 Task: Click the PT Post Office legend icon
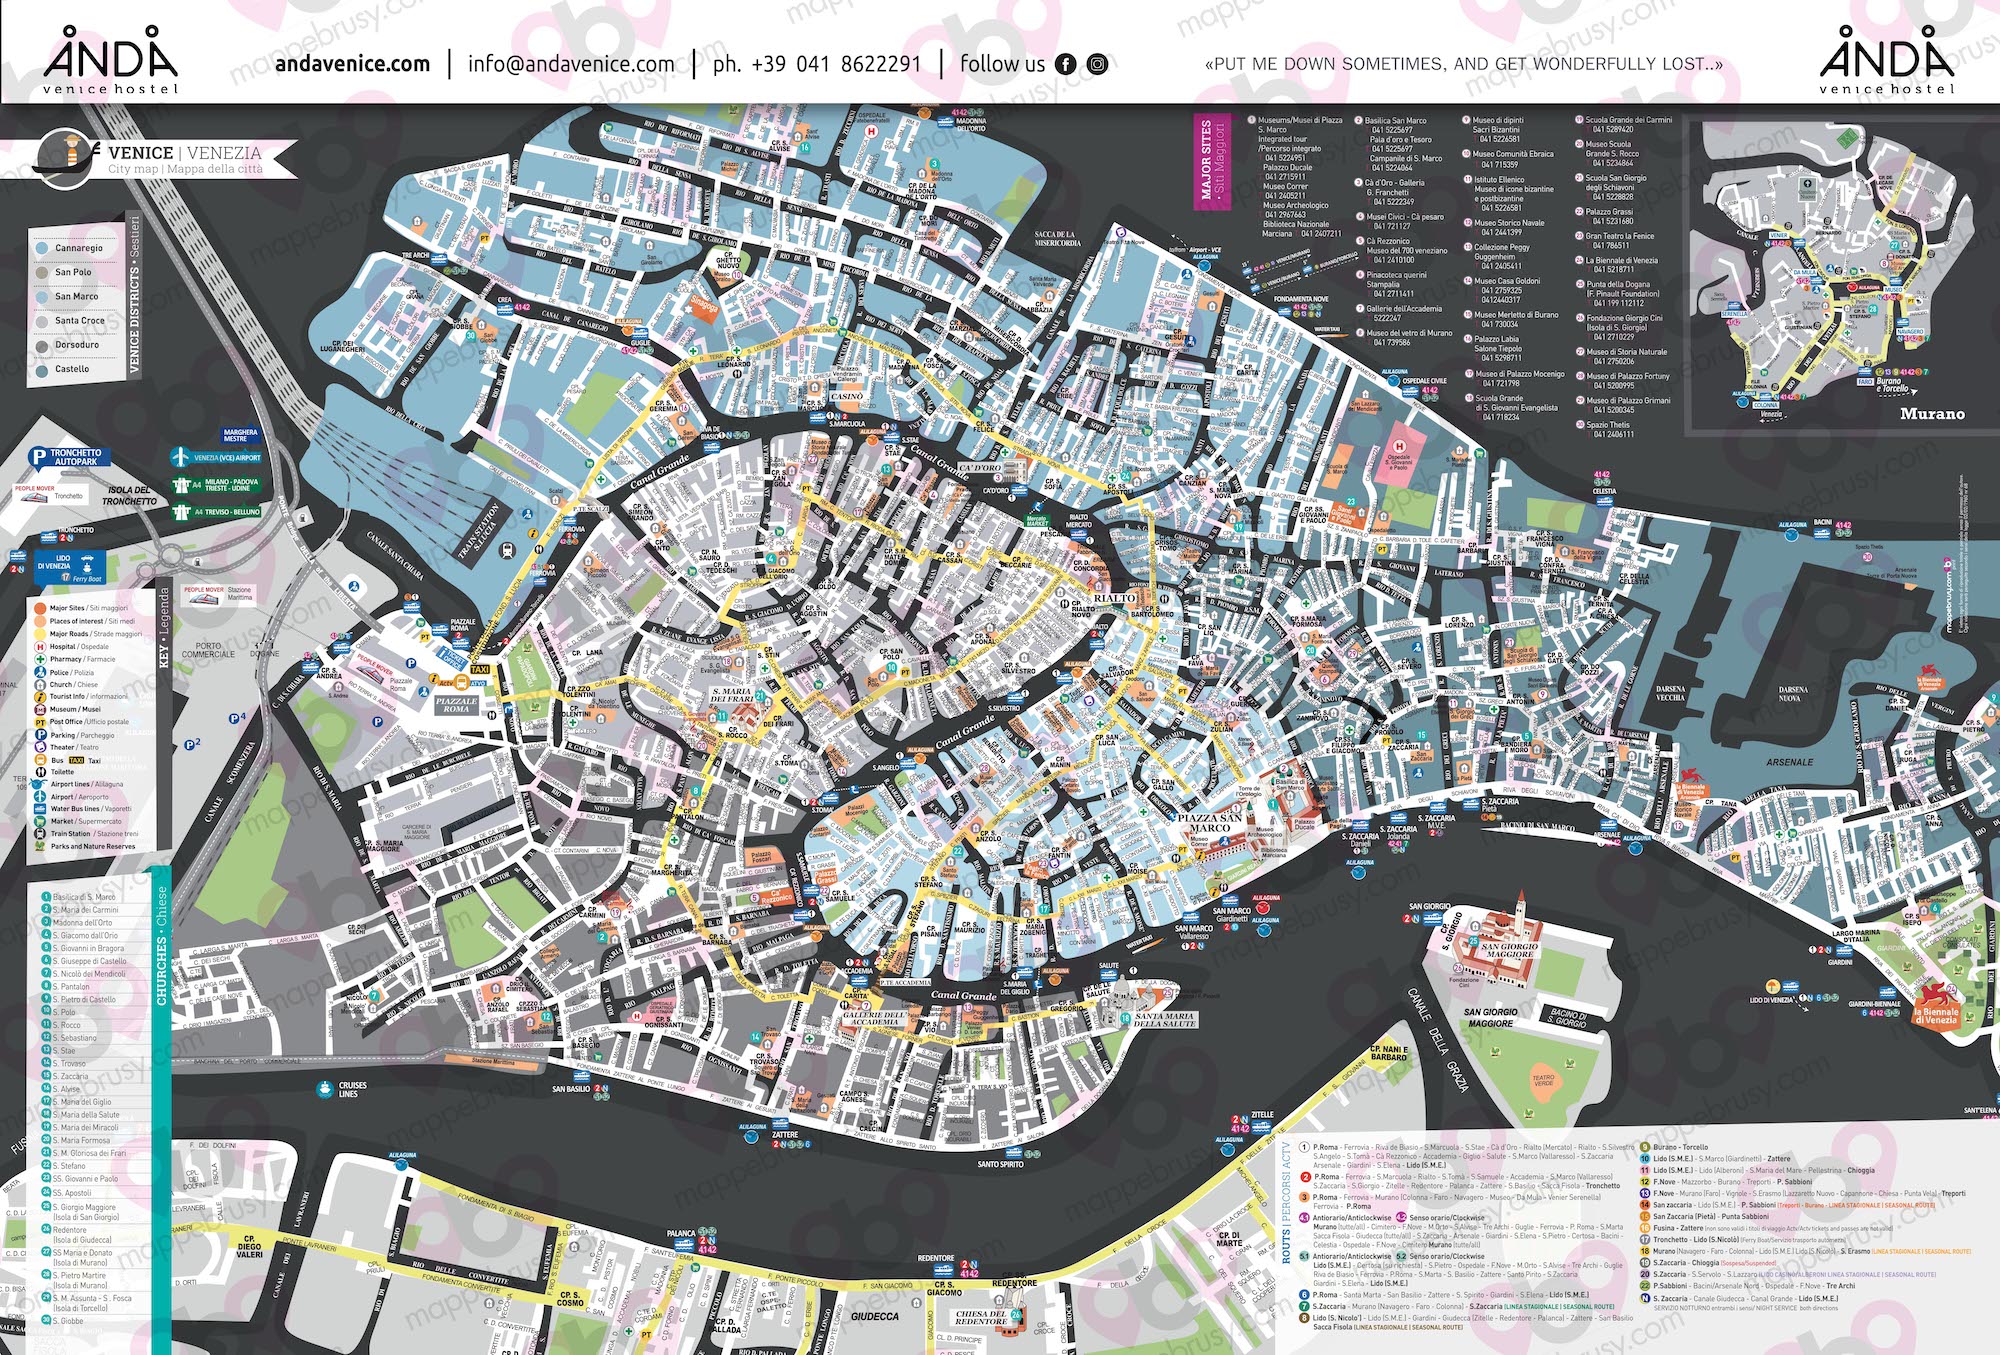pos(40,721)
